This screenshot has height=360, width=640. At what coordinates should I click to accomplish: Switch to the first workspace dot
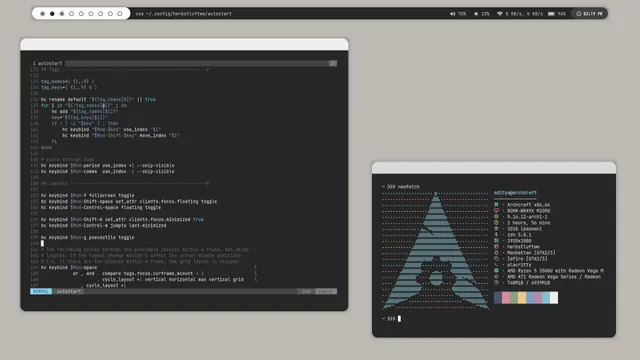coord(42,13)
